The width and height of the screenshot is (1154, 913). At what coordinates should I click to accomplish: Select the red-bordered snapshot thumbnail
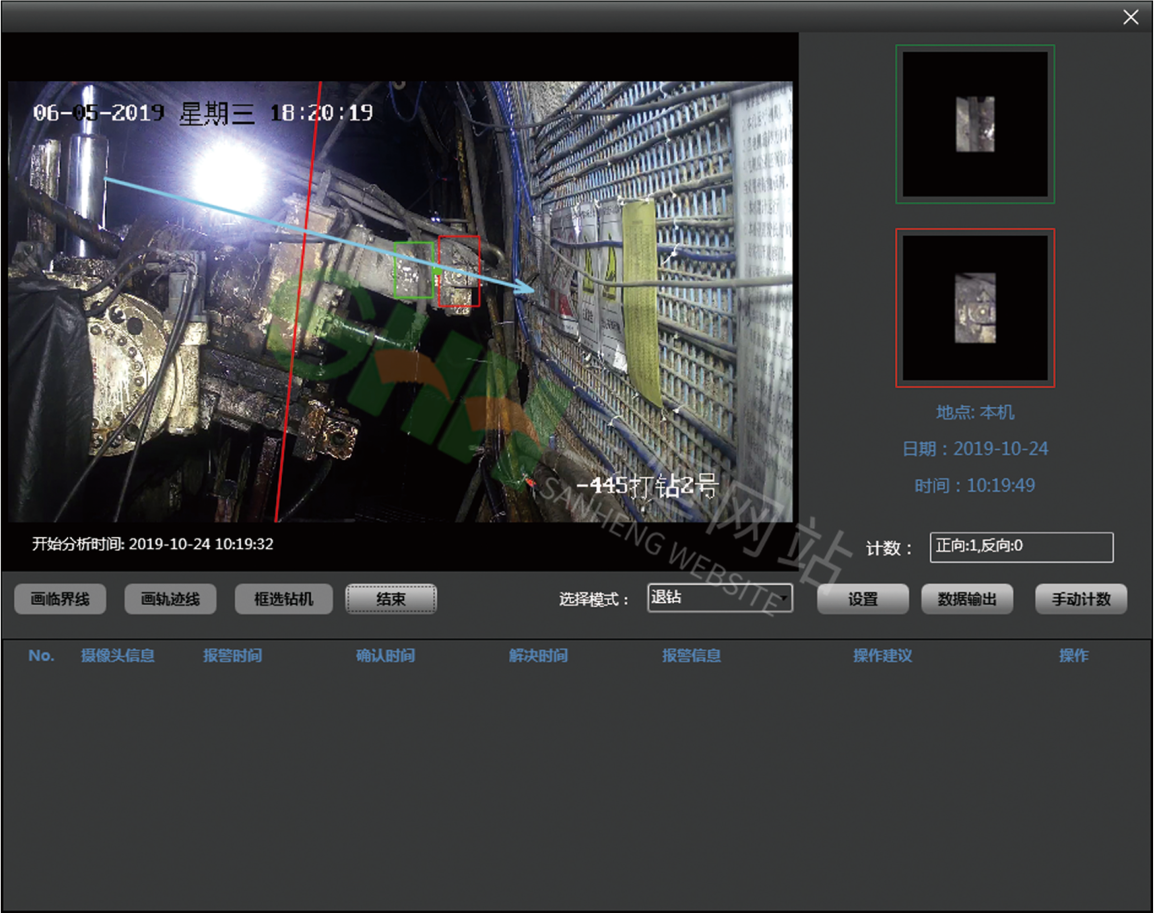point(975,308)
